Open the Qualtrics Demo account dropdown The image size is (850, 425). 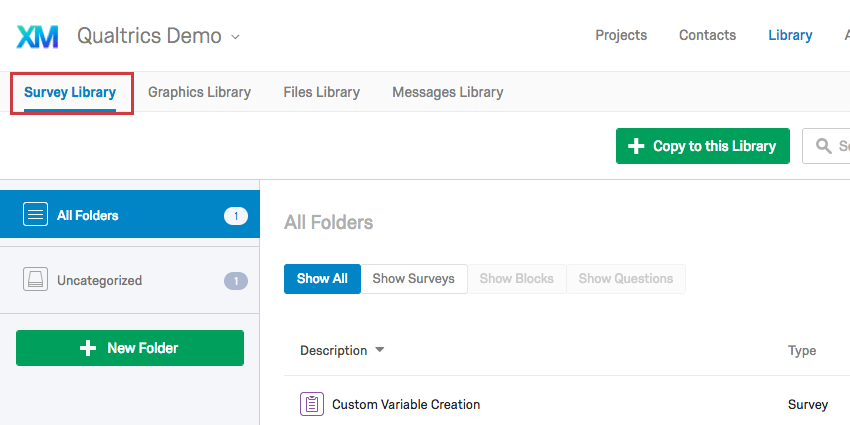pos(158,36)
